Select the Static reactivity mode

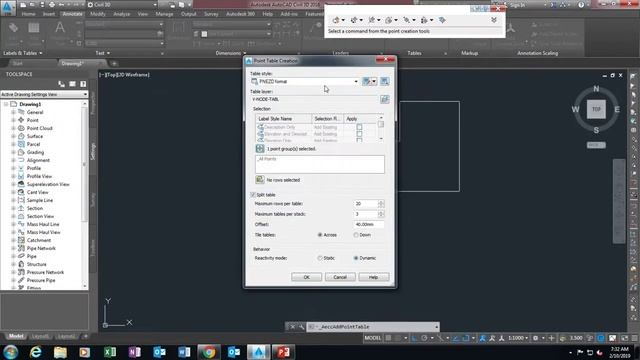(320, 258)
